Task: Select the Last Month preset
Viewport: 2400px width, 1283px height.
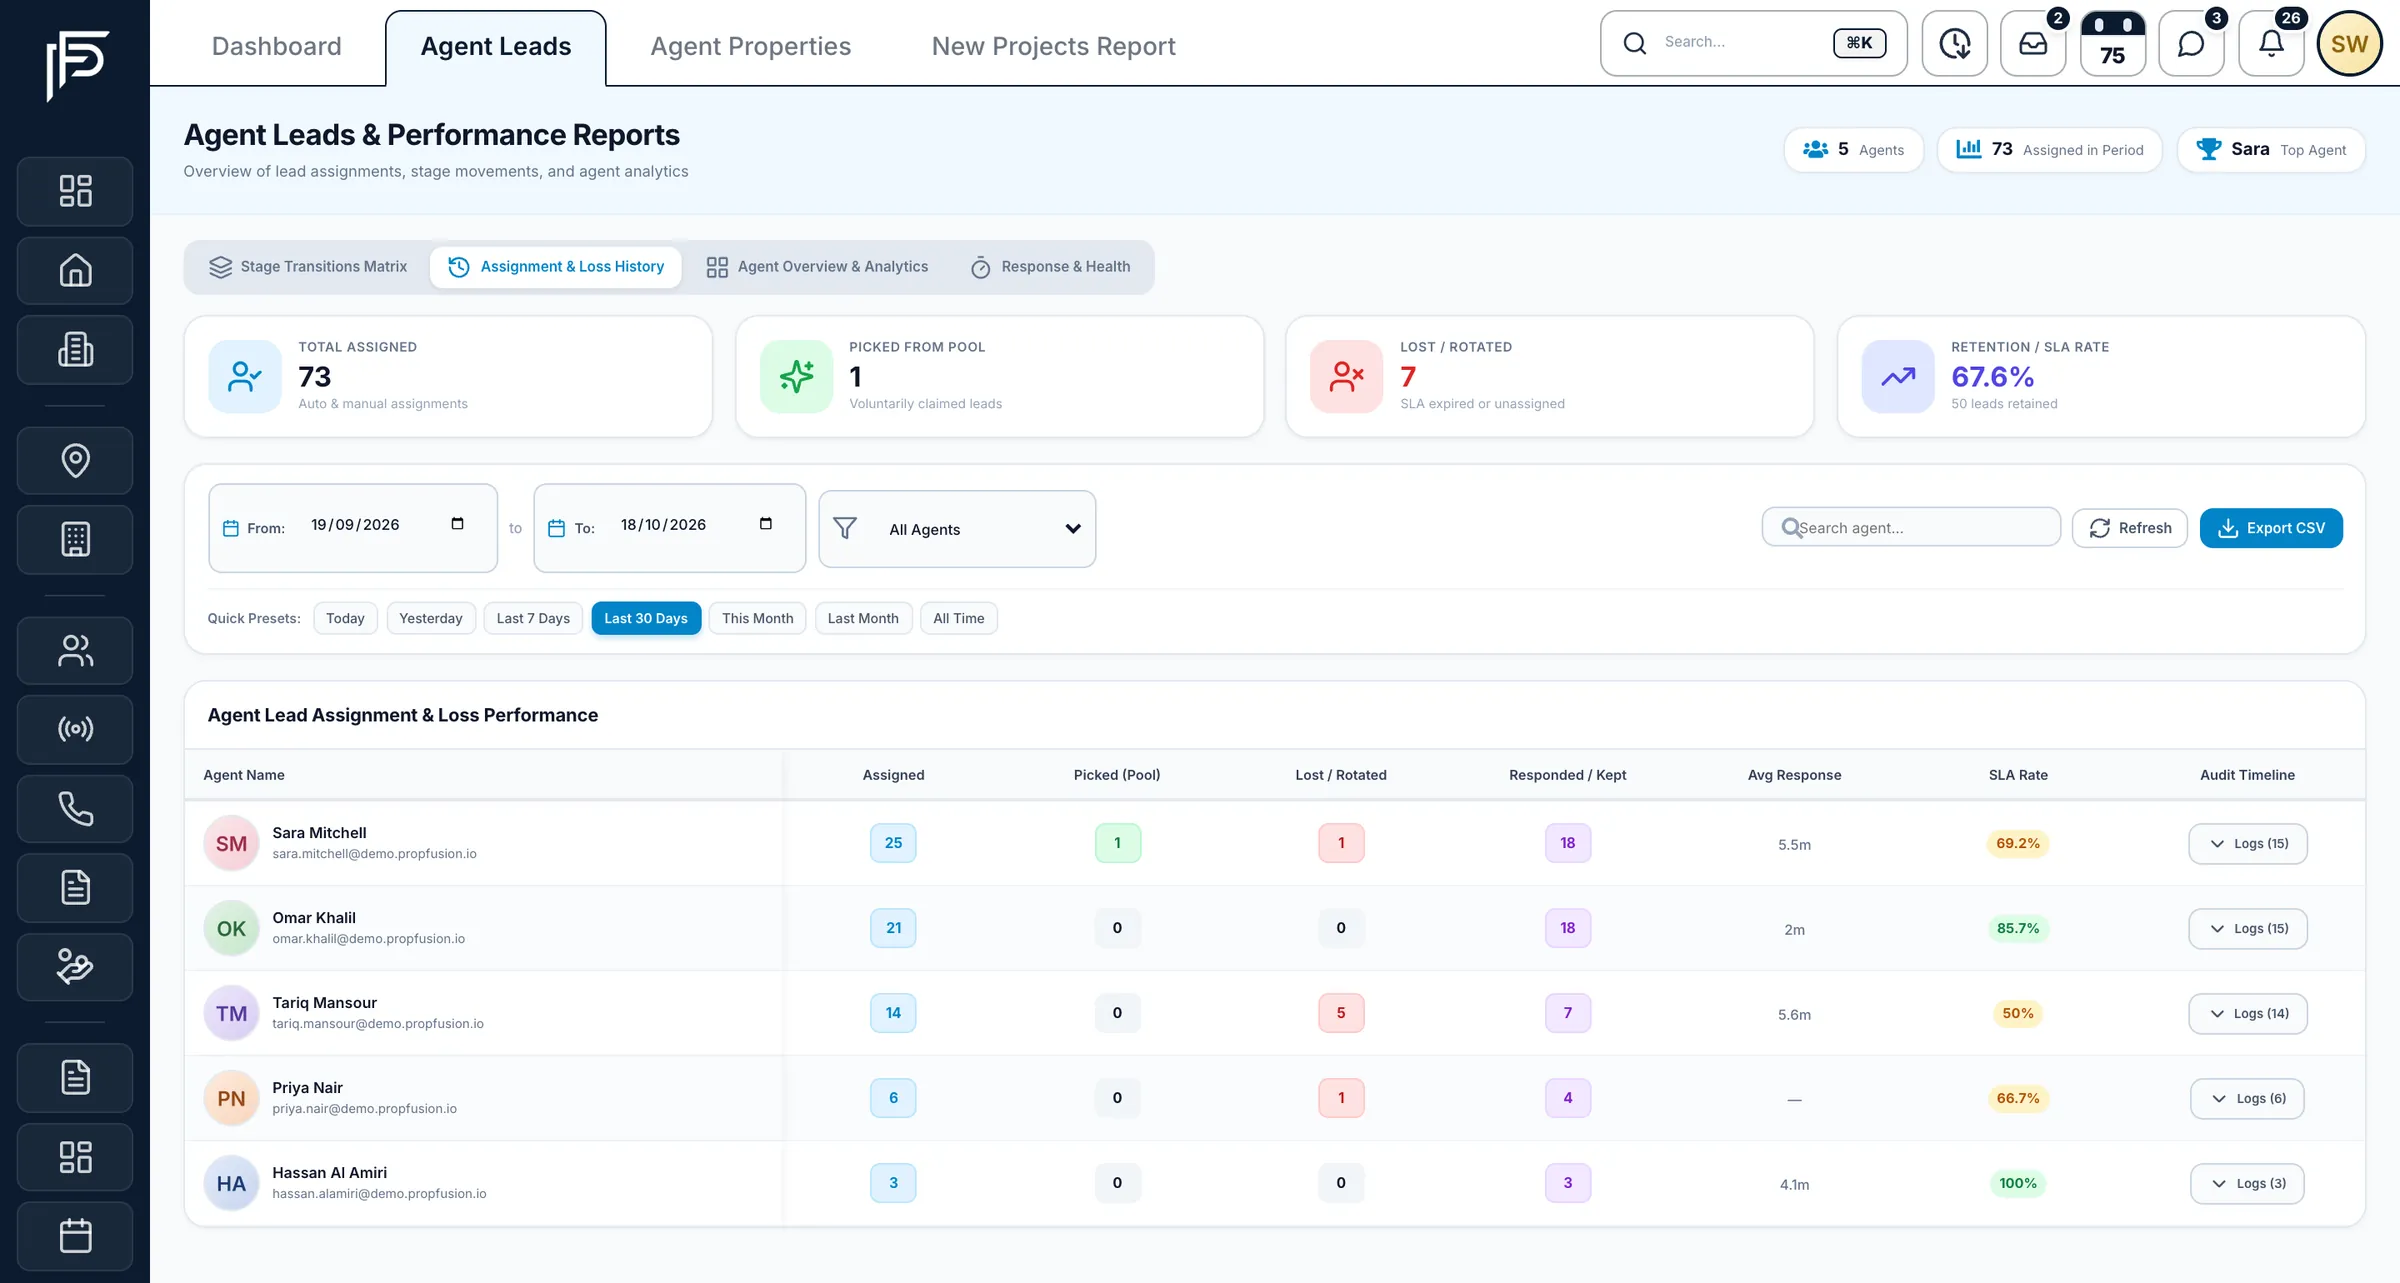Action: (x=863, y=618)
